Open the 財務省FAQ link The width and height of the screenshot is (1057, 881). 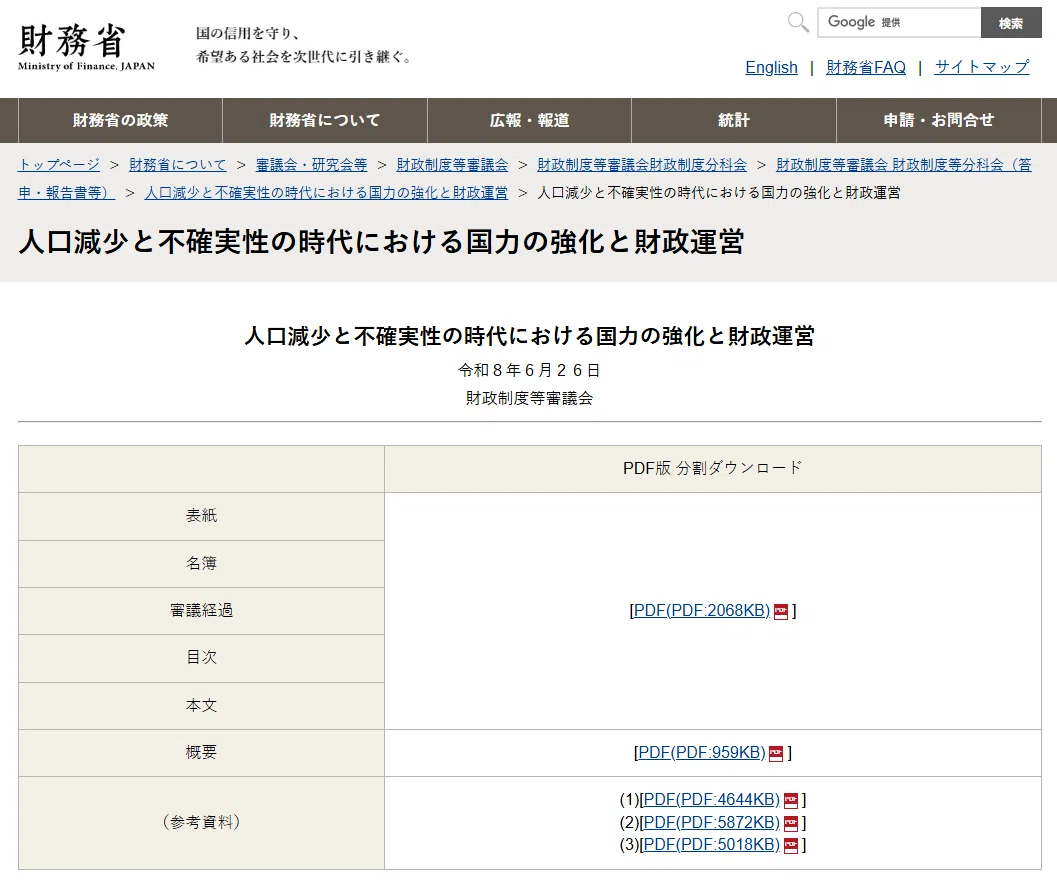[866, 67]
